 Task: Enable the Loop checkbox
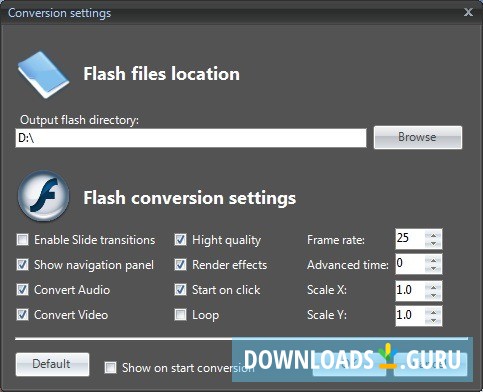pos(180,315)
